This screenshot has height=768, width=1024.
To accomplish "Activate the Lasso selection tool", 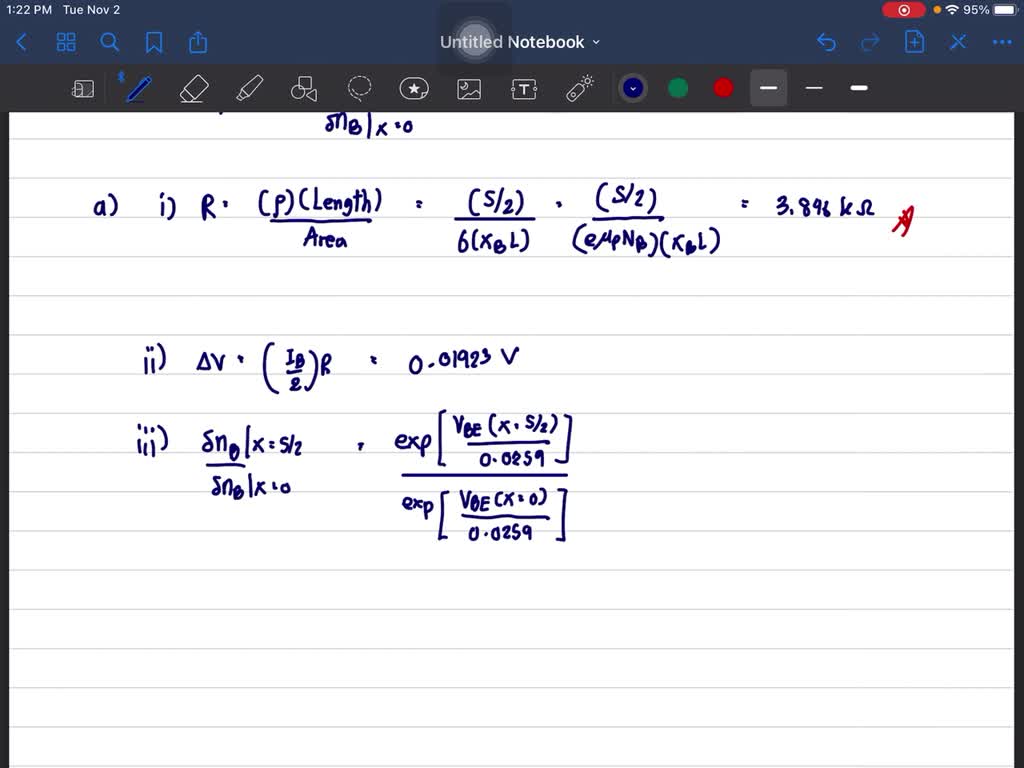I will pyautogui.click(x=359, y=88).
